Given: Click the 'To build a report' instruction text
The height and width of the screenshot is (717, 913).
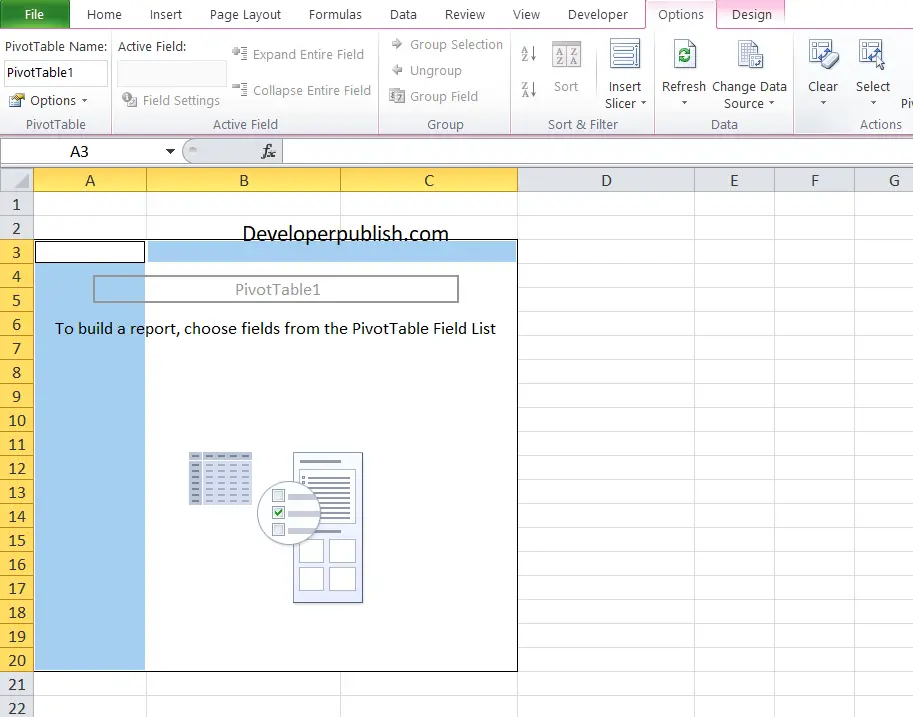Looking at the screenshot, I should 275,329.
